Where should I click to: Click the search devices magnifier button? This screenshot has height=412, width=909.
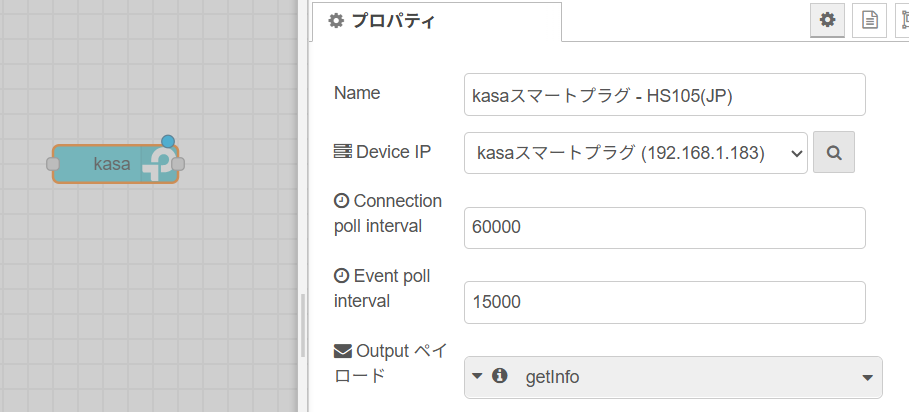(x=834, y=152)
